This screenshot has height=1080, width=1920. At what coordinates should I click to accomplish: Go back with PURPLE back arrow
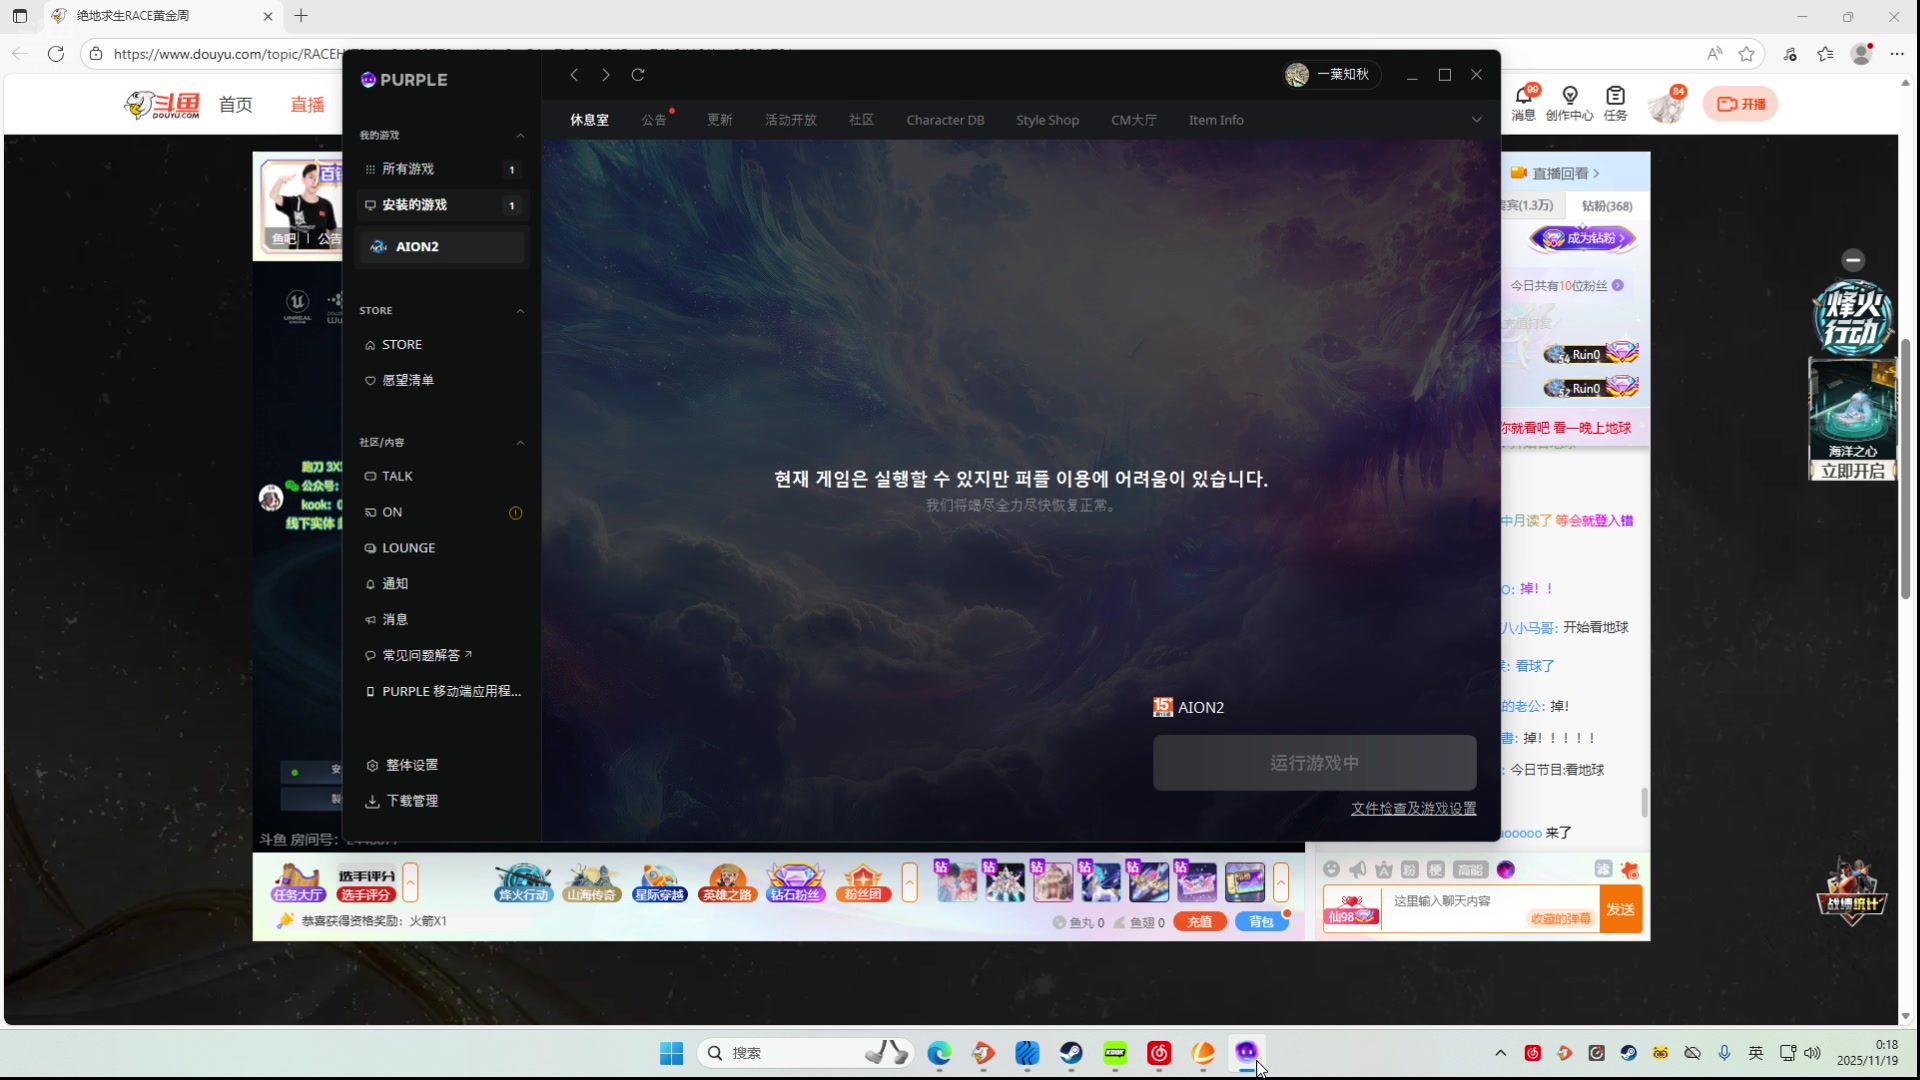pos(574,75)
